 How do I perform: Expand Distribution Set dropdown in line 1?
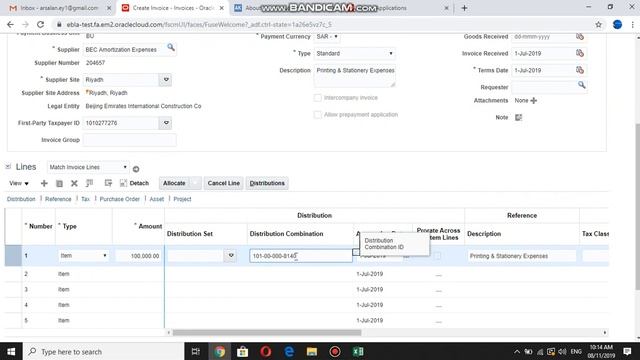tap(231, 256)
